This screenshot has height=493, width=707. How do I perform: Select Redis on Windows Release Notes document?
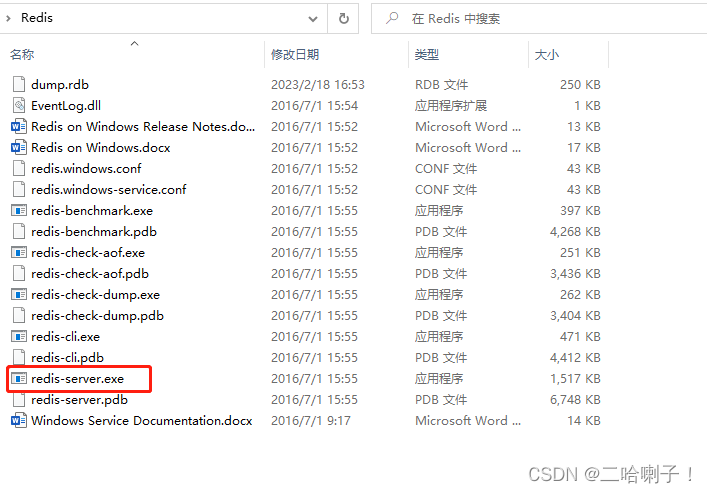pyautogui.click(x=143, y=126)
